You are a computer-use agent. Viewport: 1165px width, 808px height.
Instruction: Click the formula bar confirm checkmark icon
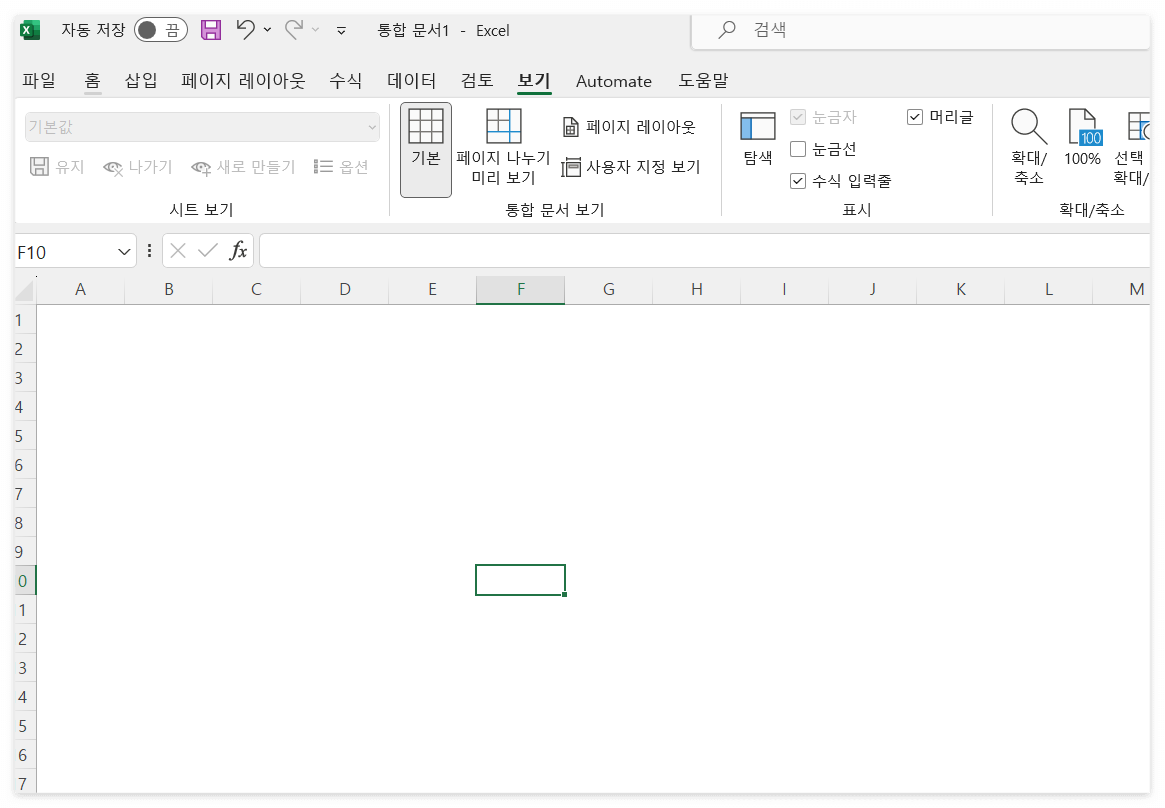pyautogui.click(x=208, y=251)
